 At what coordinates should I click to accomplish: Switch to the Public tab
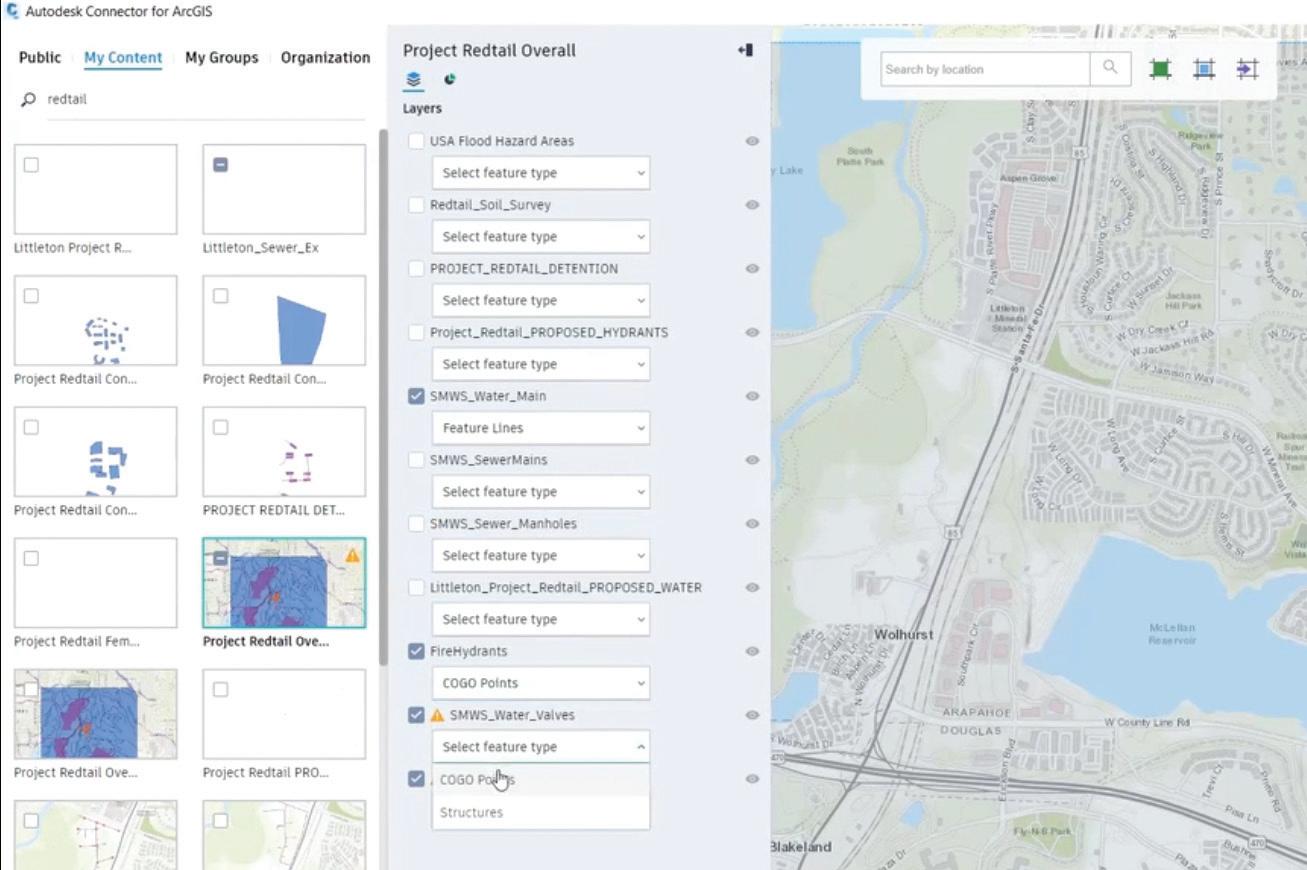click(40, 57)
